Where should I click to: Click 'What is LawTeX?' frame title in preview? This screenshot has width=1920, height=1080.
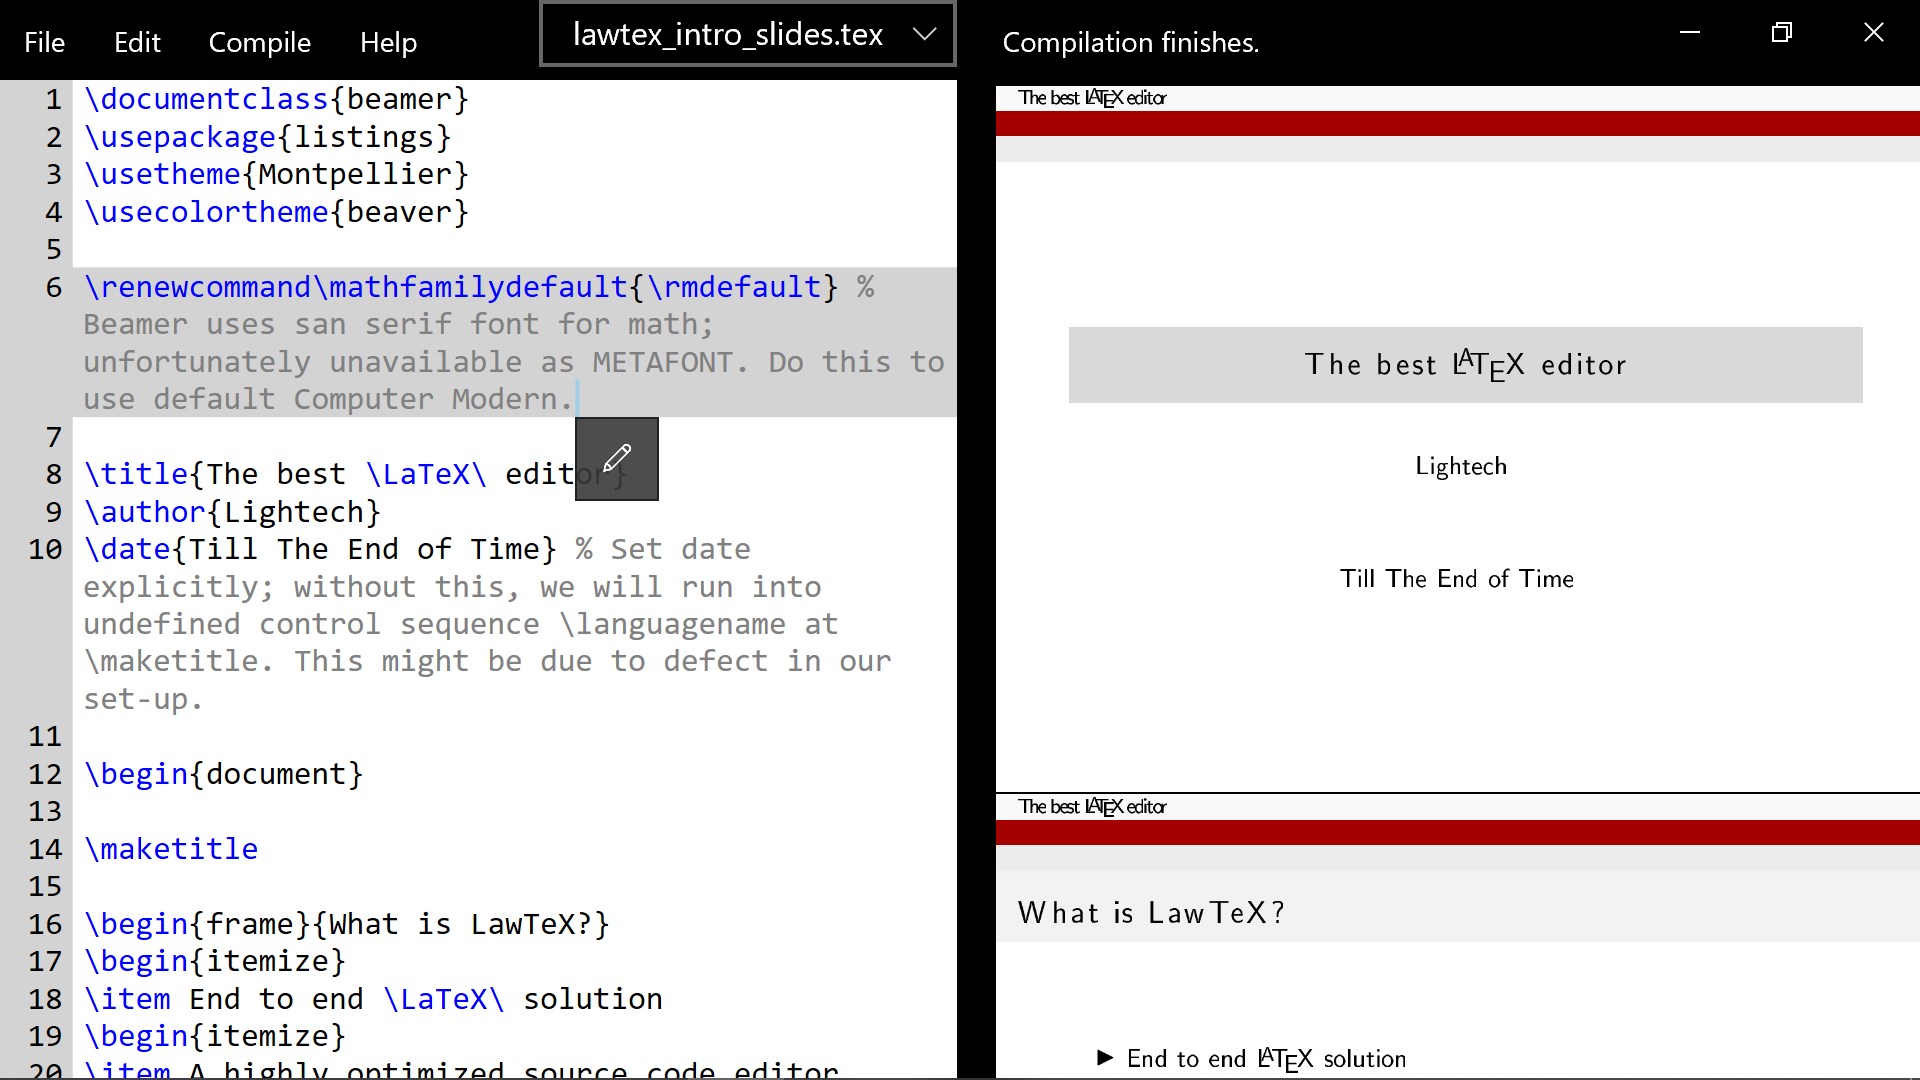(x=1151, y=913)
